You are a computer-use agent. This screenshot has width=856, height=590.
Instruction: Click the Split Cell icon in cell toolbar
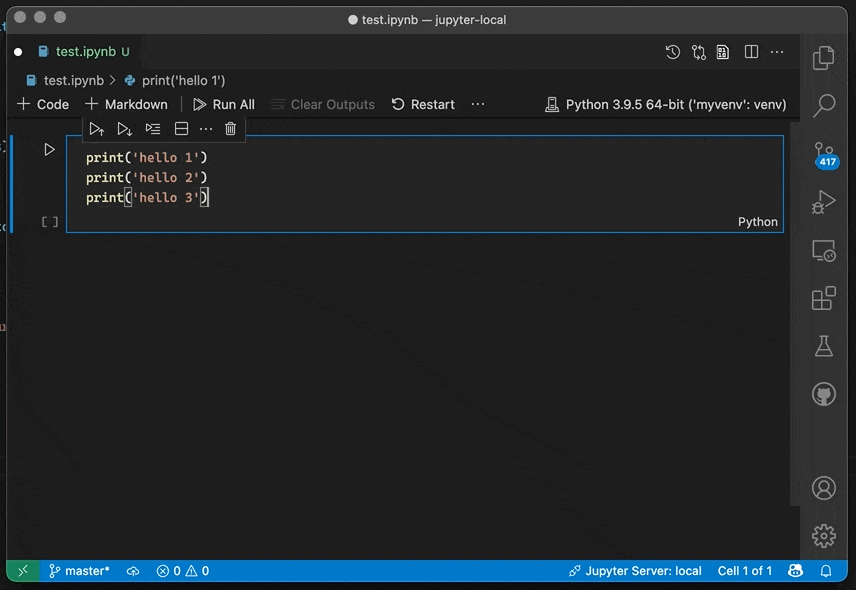[x=181, y=129]
